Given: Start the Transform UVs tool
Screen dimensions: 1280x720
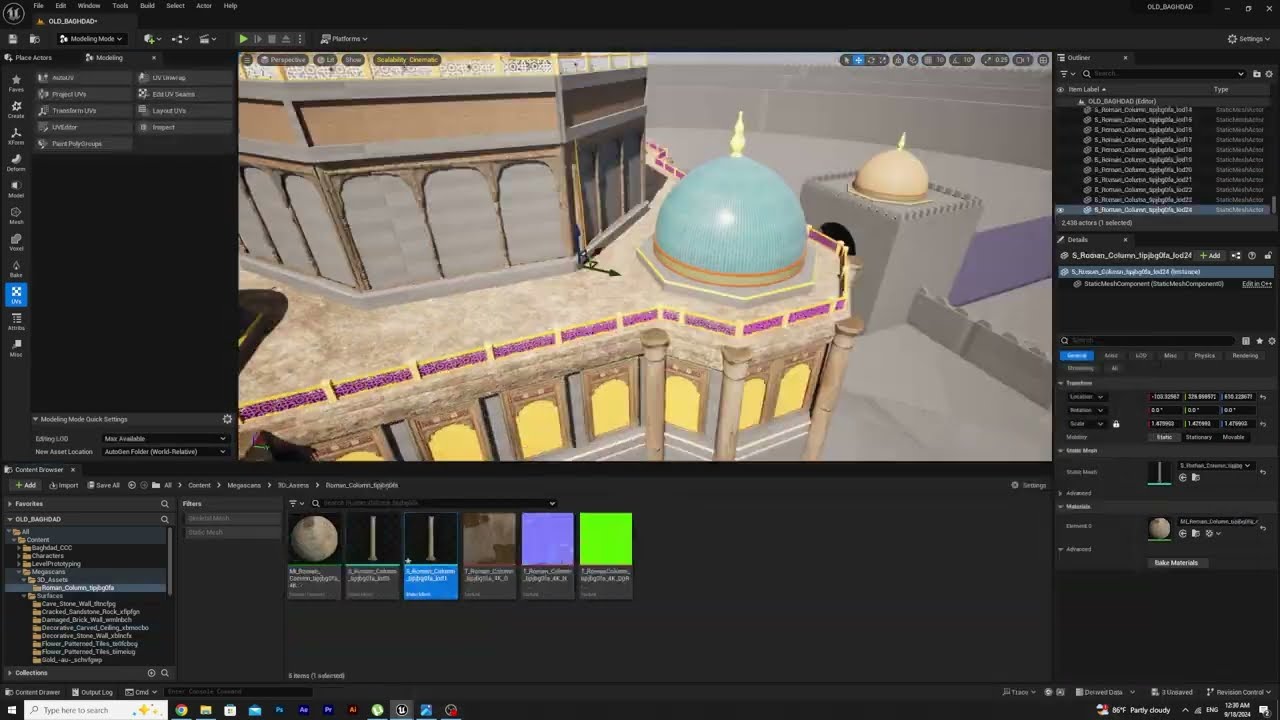Looking at the screenshot, I should (x=84, y=111).
